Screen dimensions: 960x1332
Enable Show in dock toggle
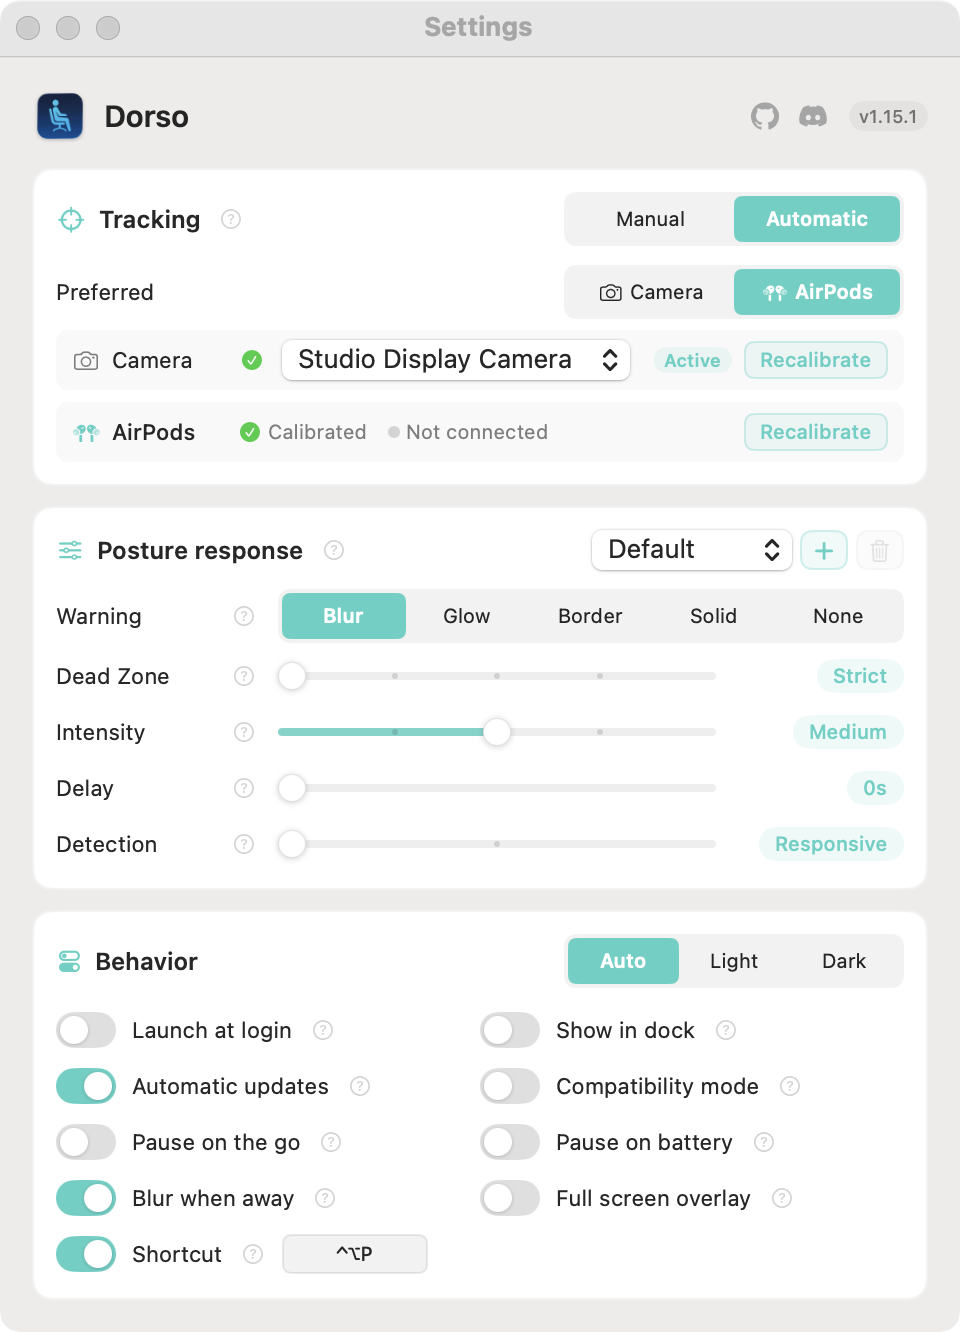click(510, 1030)
